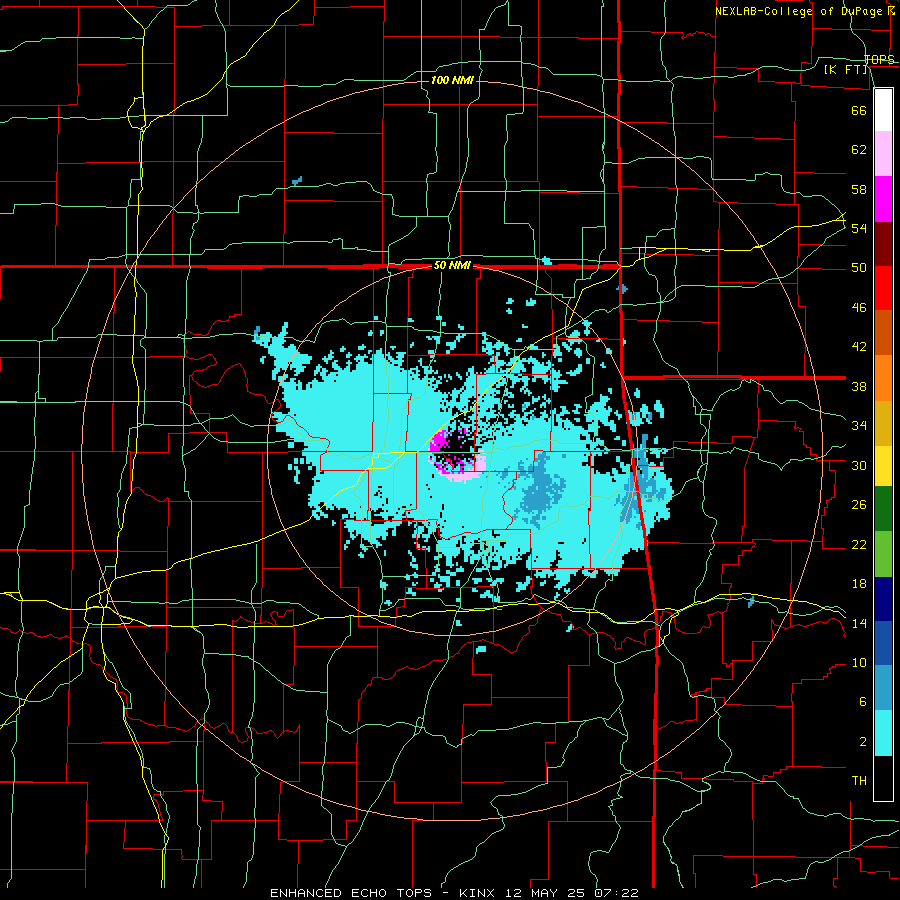Pick the light steel-blue legend swatch
900x900 pixels.
coord(883,688)
